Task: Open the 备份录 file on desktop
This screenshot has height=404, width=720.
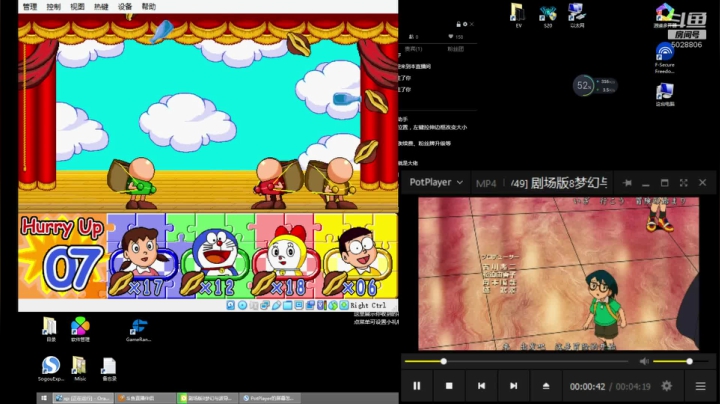Action: click(x=109, y=369)
